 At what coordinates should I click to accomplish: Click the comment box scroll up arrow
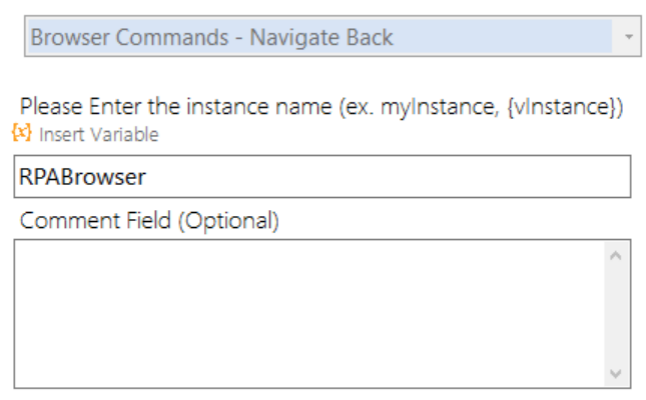[x=616, y=256]
